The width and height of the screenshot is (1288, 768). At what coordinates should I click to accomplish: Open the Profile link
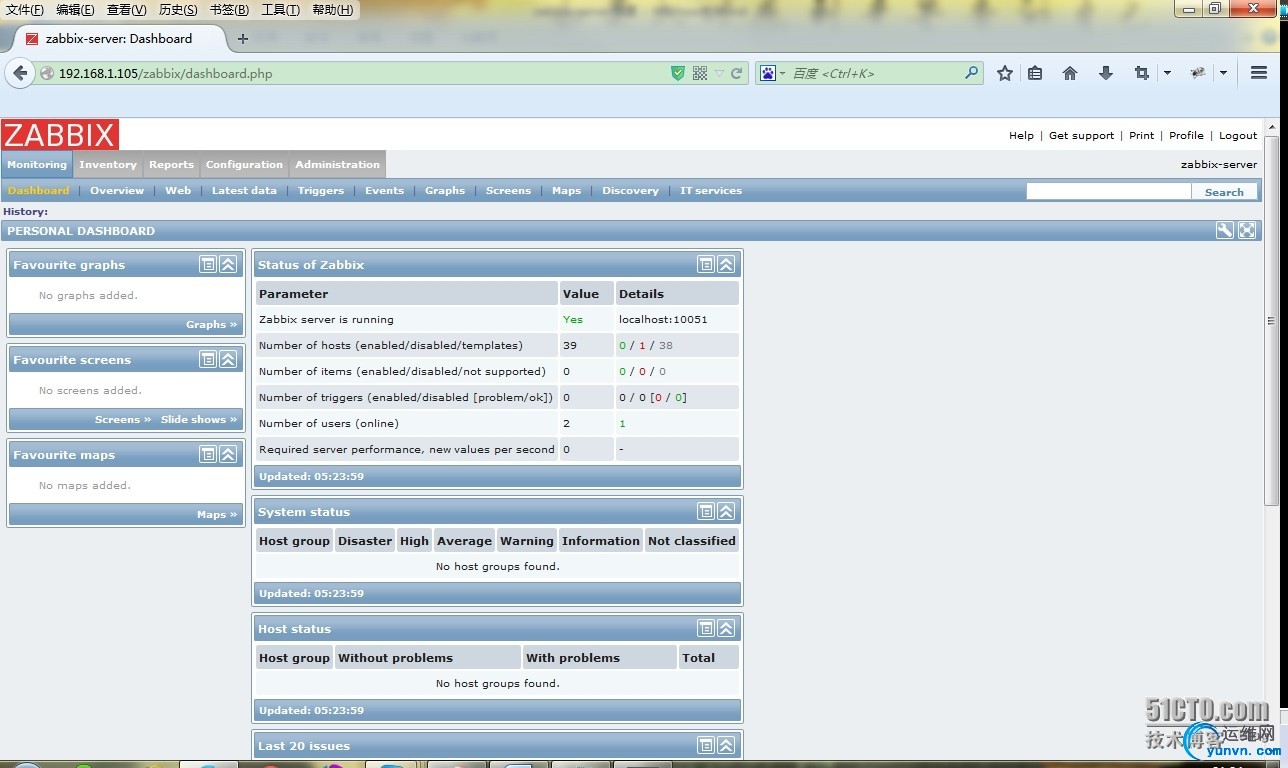click(1186, 135)
